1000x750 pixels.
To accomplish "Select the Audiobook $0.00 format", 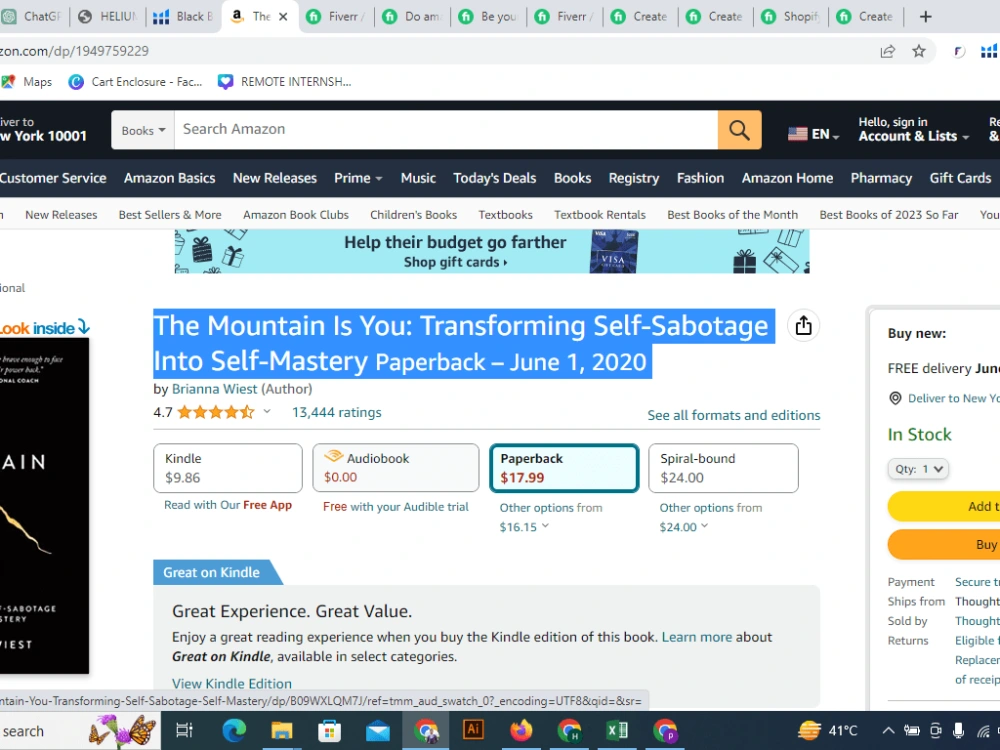I will tap(395, 468).
